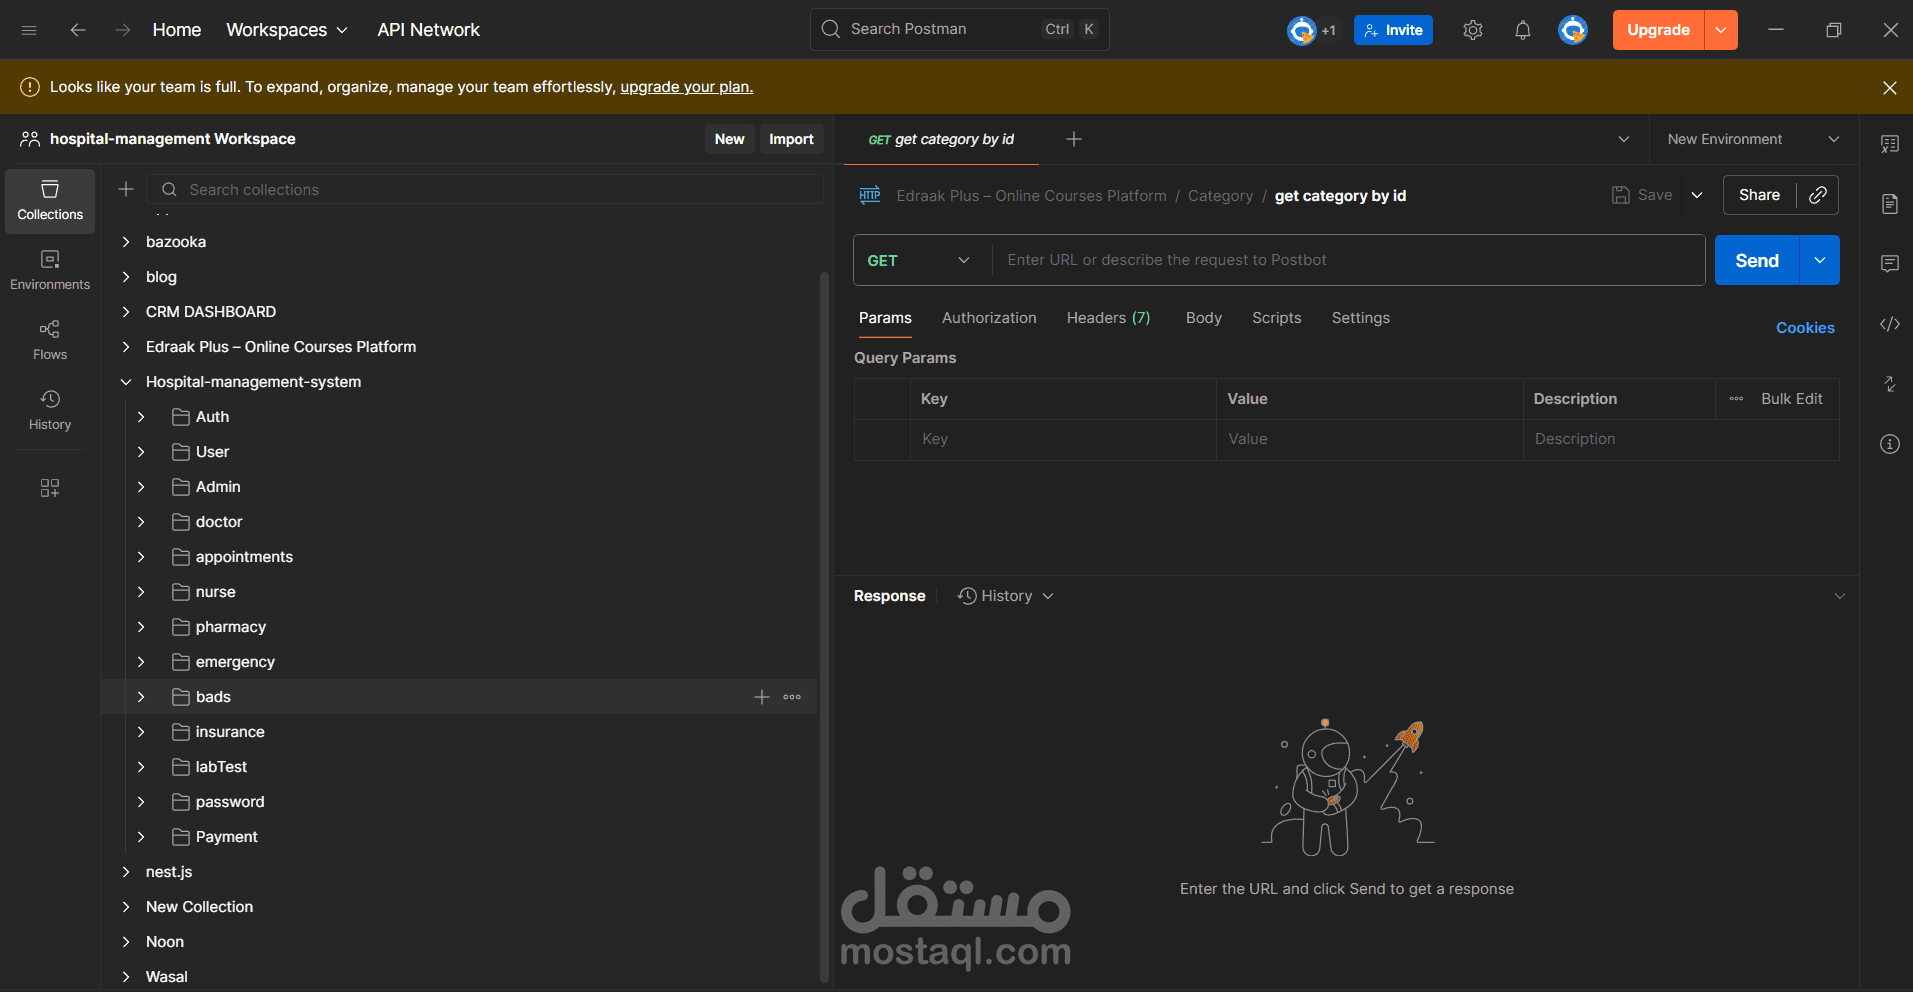Open the Collections sidebar panel
1913x992 pixels.
50,201
